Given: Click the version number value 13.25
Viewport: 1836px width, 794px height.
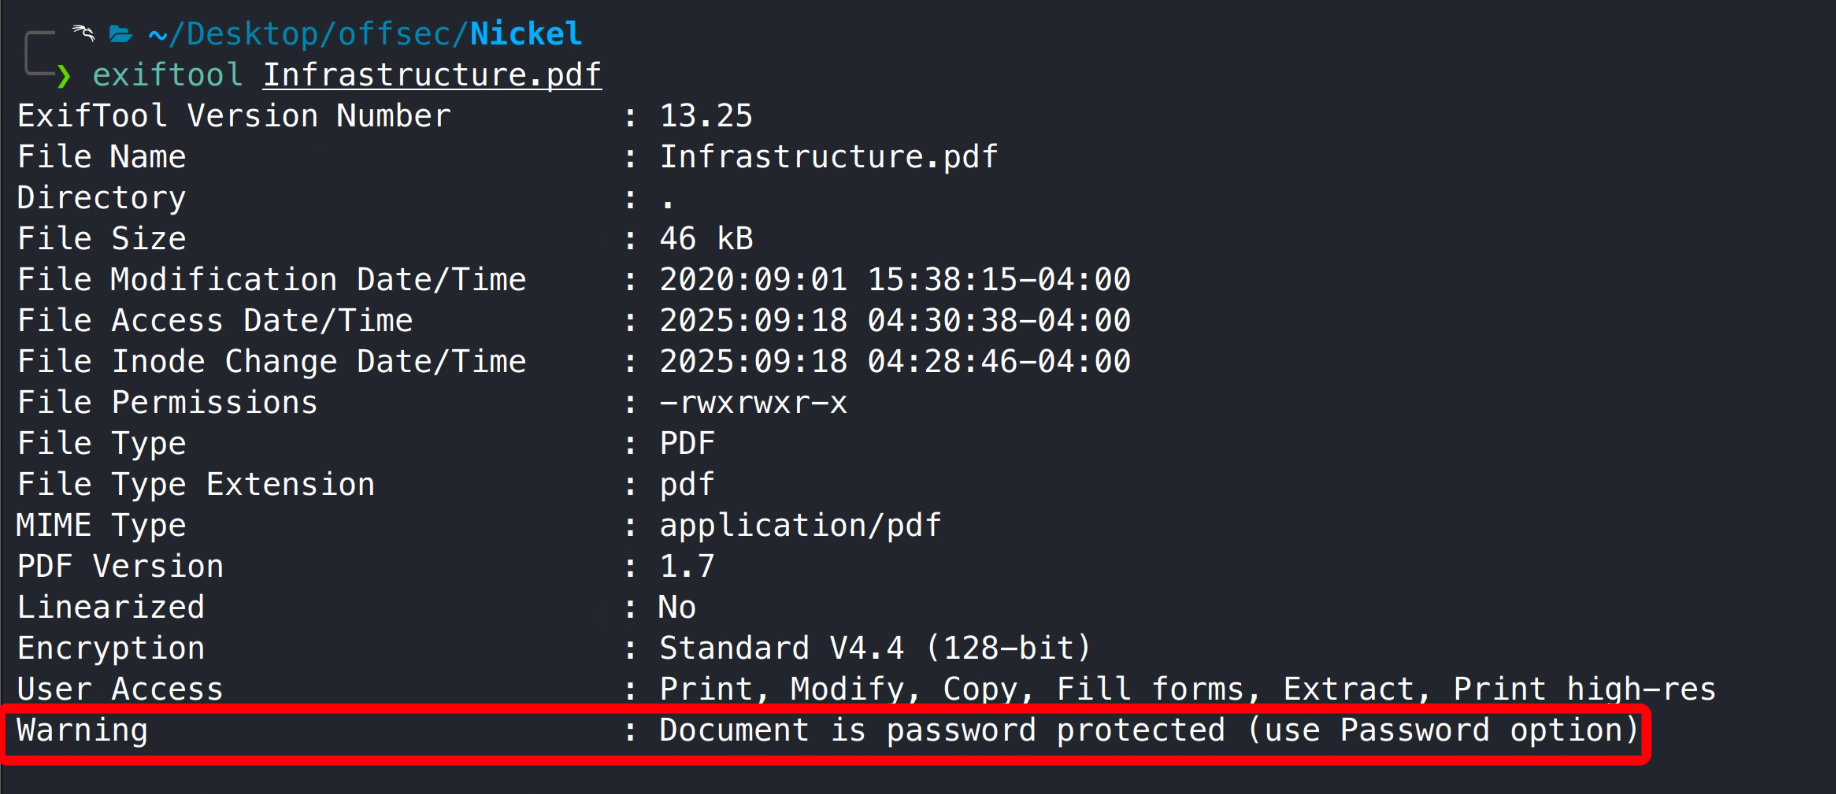Looking at the screenshot, I should tap(706, 116).
